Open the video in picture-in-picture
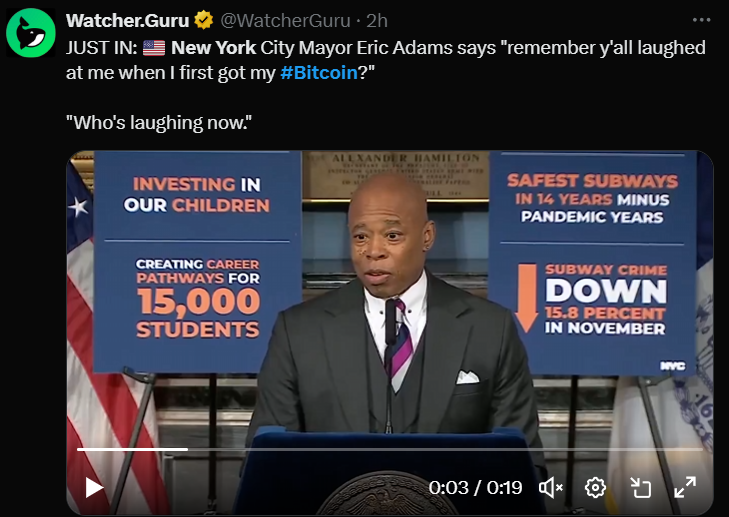This screenshot has height=517, width=729. [640, 488]
